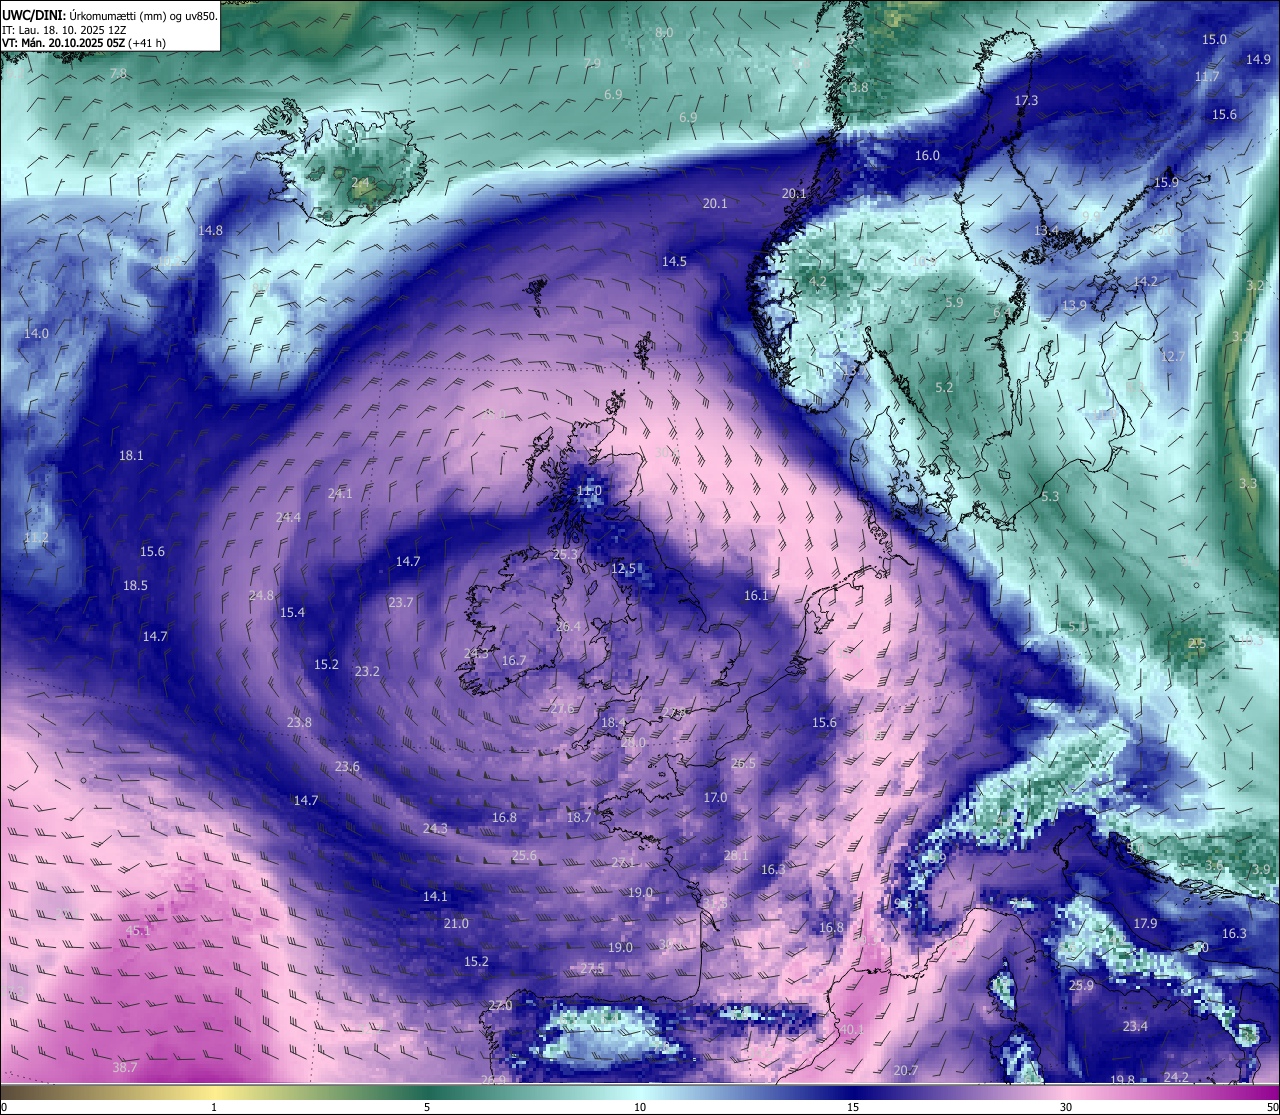Screen dimensions: 1280x1115
Task: Click the 14.9 value on the map
Action: click(x=1258, y=60)
